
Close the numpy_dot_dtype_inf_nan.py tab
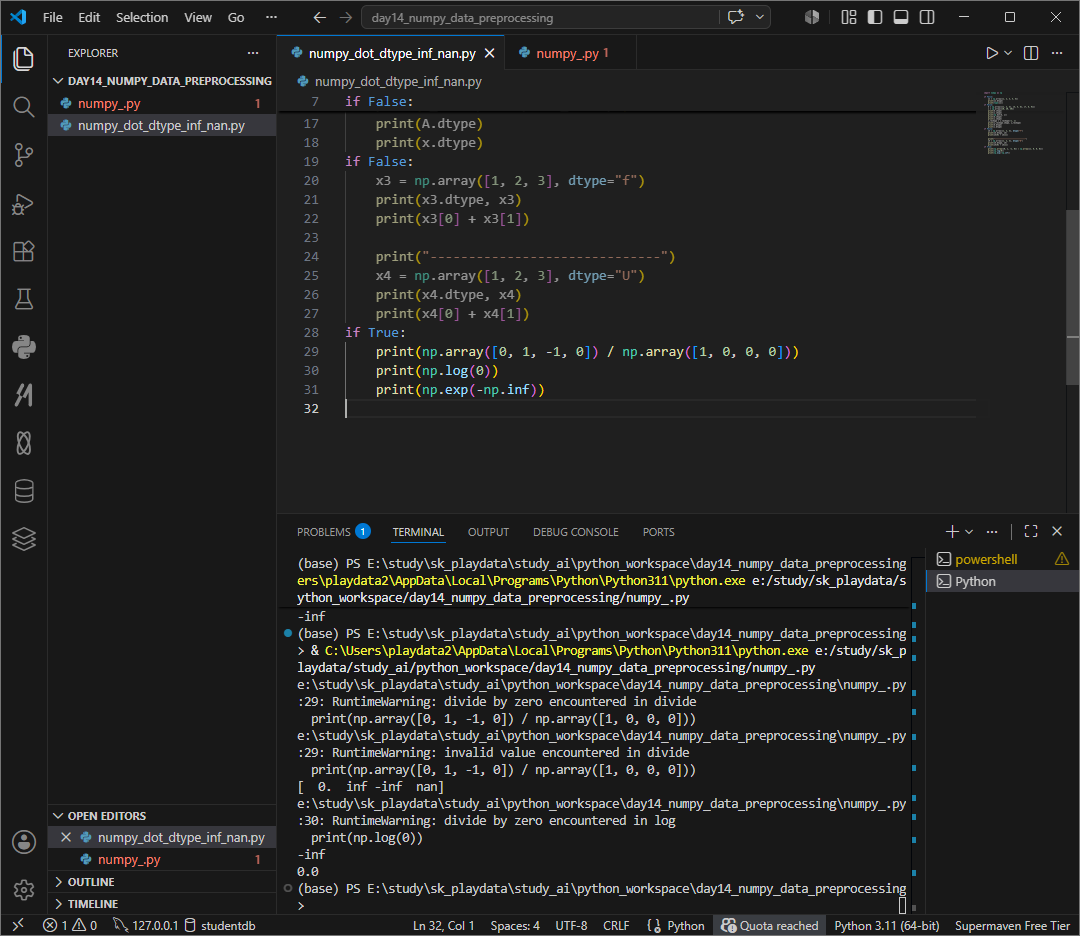pos(489,53)
